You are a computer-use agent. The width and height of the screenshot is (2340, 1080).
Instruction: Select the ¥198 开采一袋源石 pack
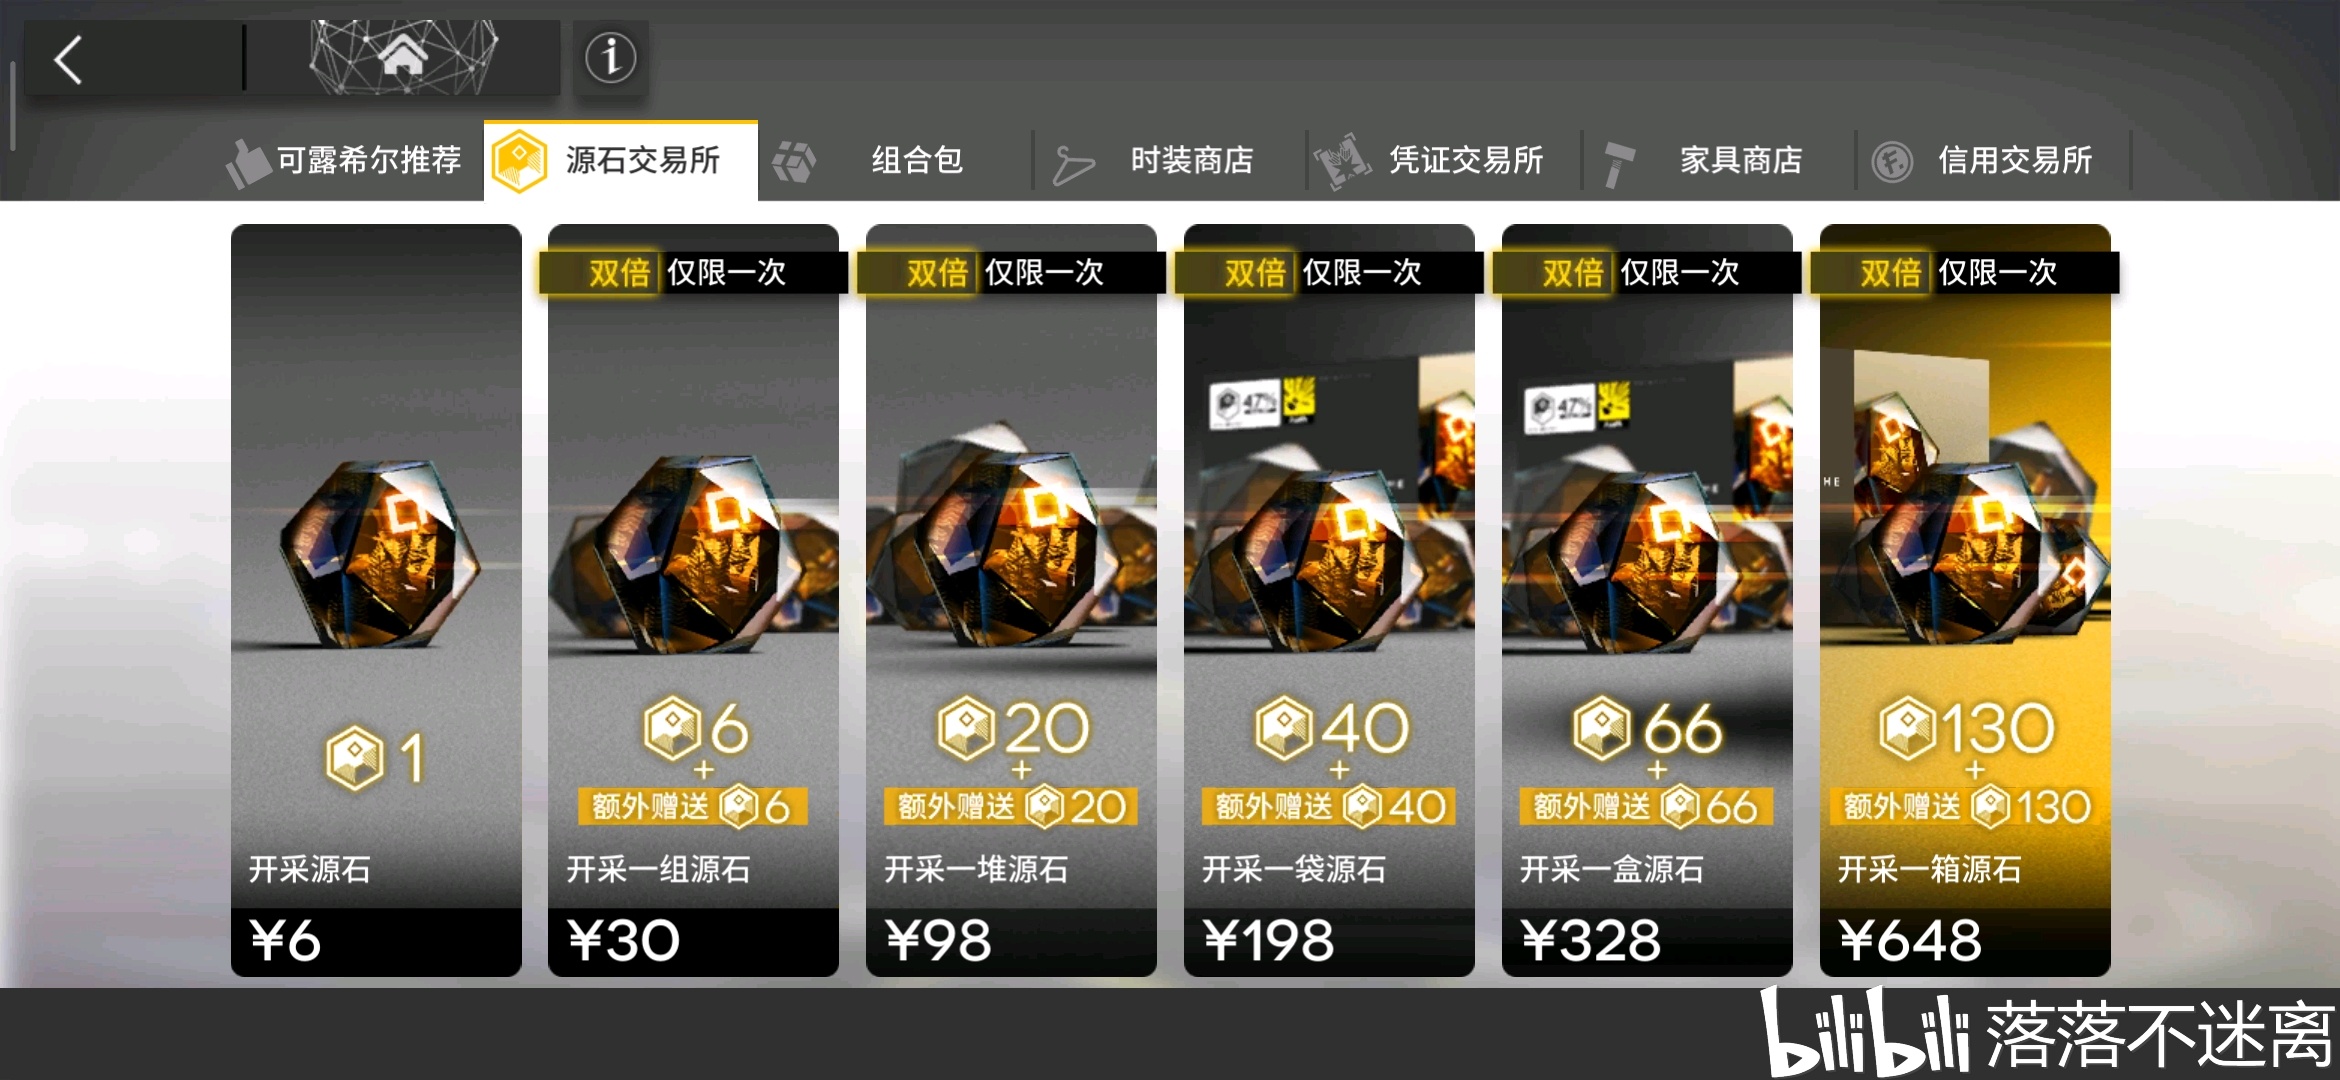[x=1329, y=600]
